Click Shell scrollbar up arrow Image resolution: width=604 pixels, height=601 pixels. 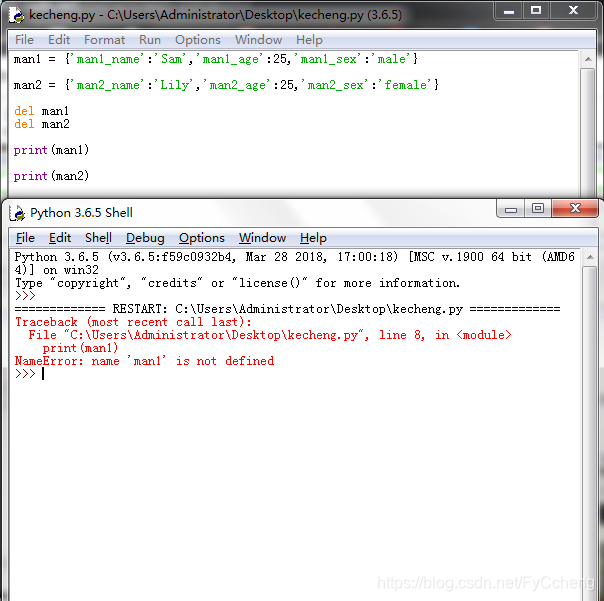[x=590, y=257]
